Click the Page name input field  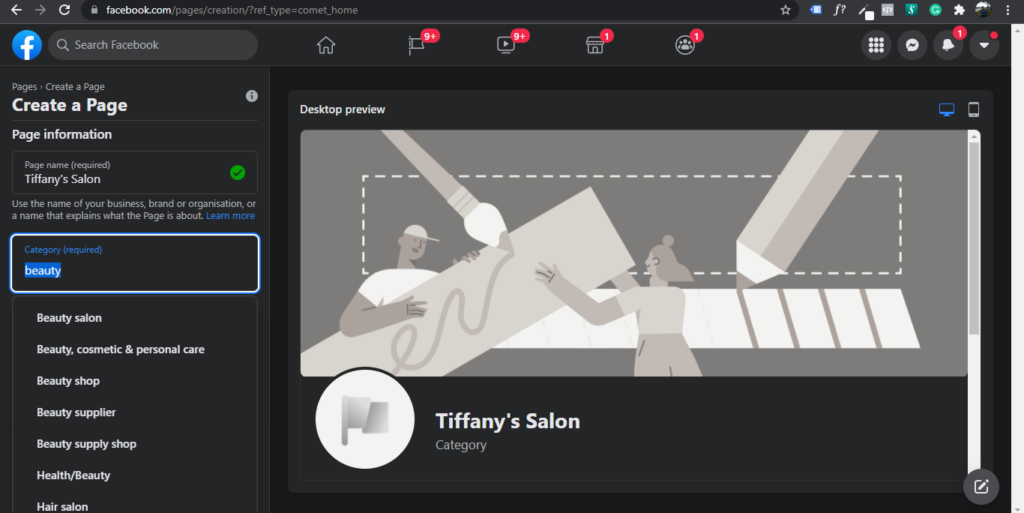pyautogui.click(x=135, y=172)
